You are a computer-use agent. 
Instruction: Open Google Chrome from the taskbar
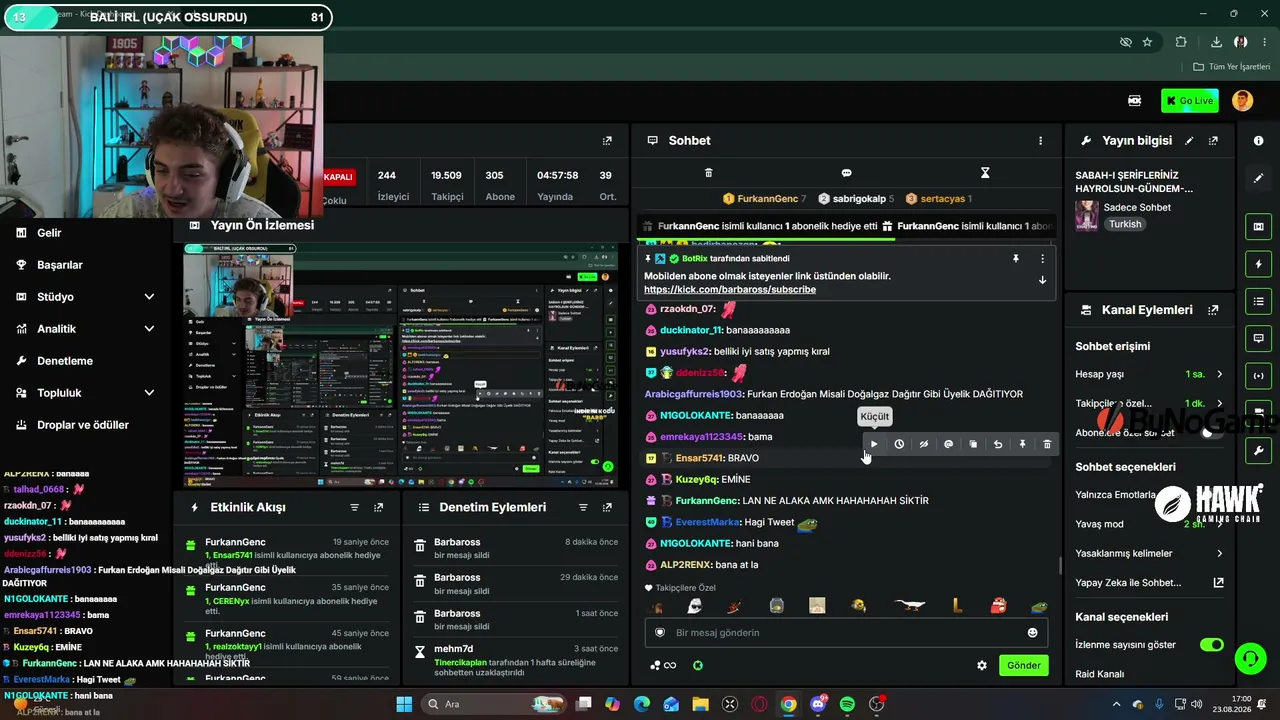[789, 704]
